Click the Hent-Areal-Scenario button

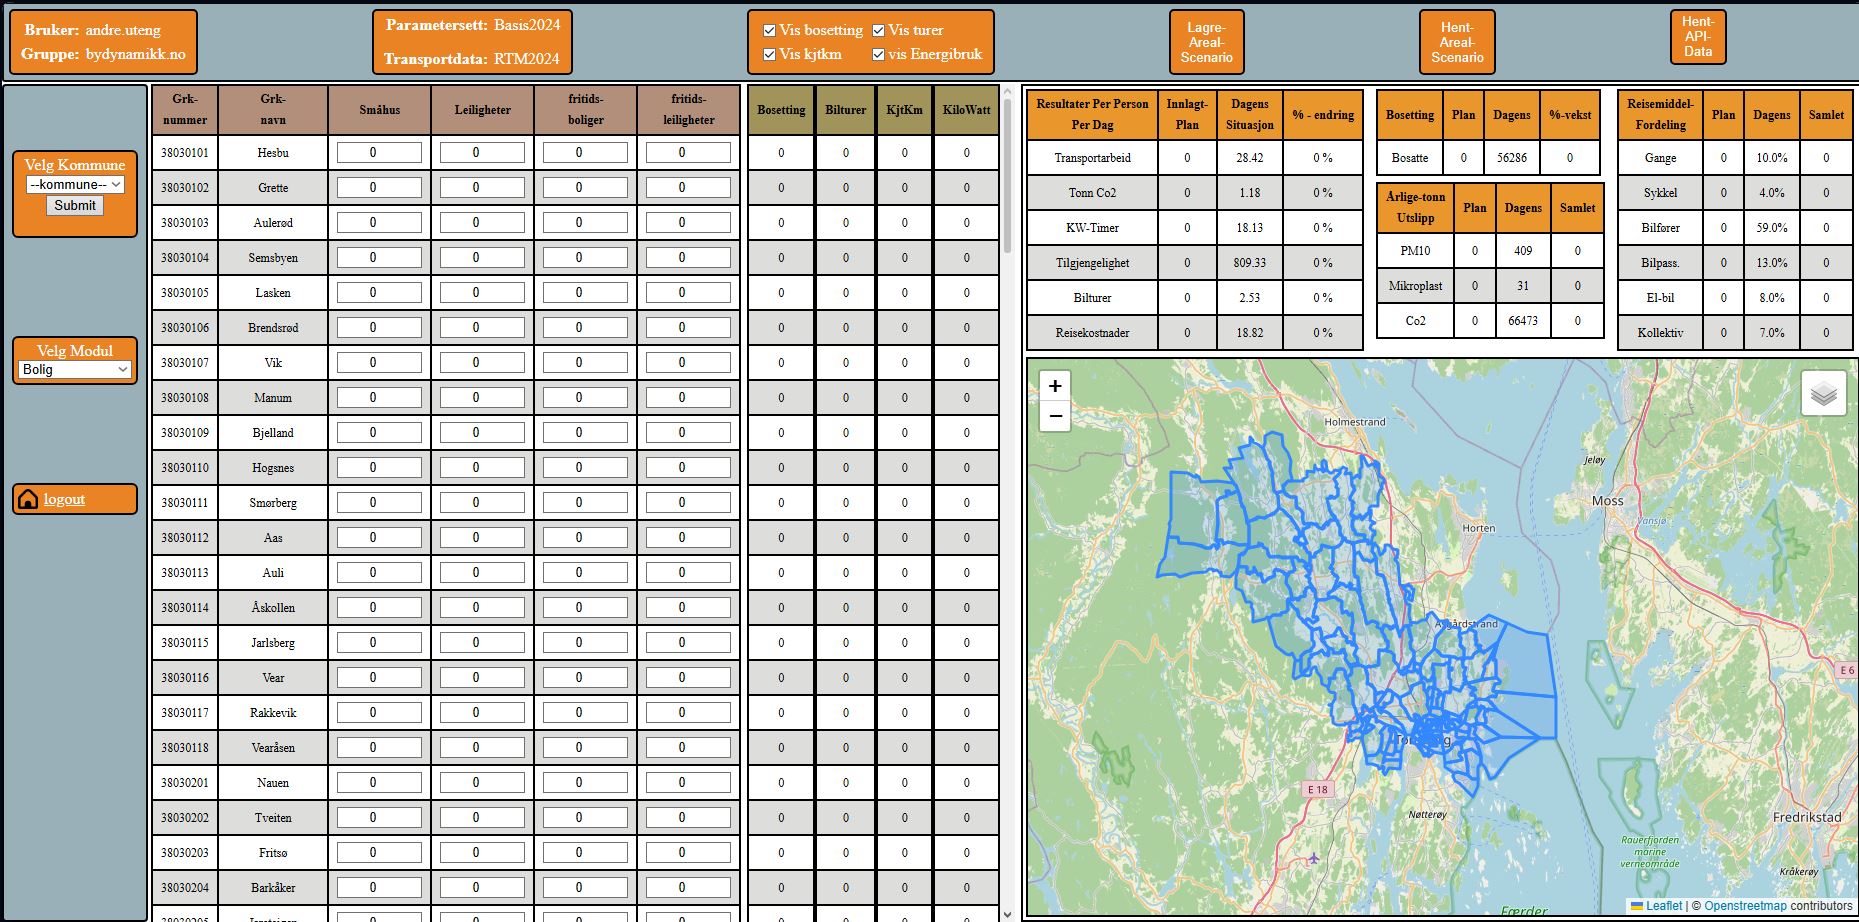[x=1457, y=42]
